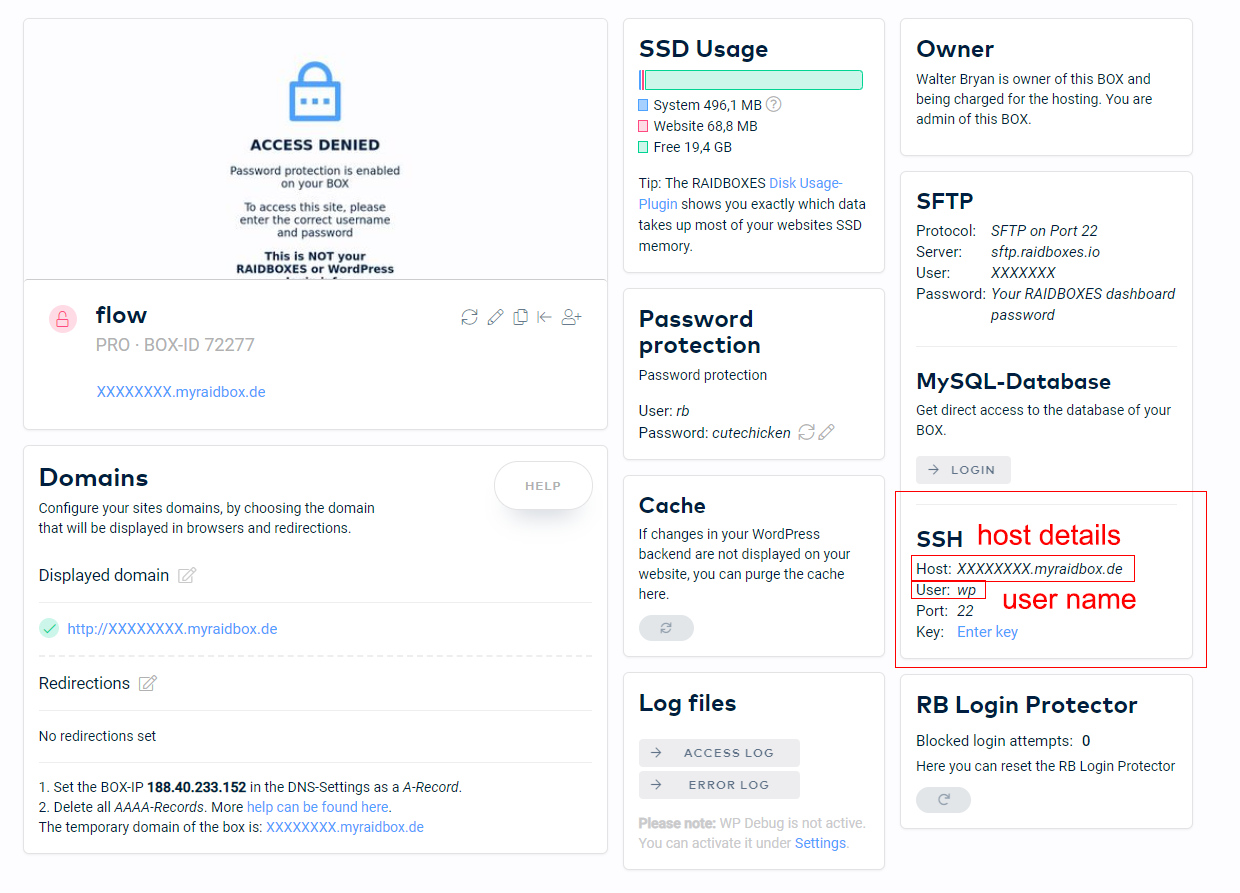Click the copy/clone icon in flow box header
The height and width of the screenshot is (893, 1240).
coord(520,317)
